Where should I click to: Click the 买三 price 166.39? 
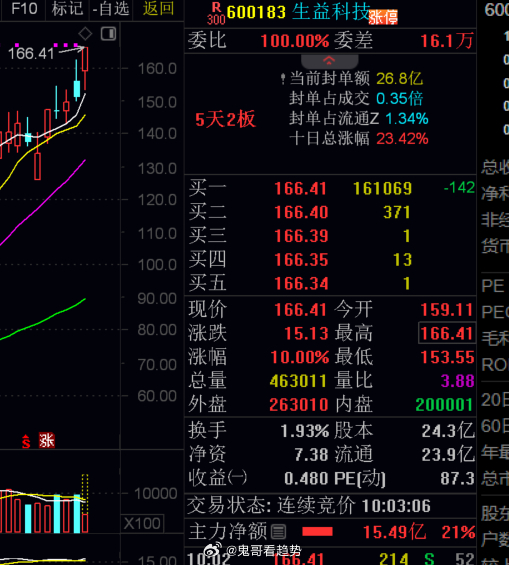[301, 236]
